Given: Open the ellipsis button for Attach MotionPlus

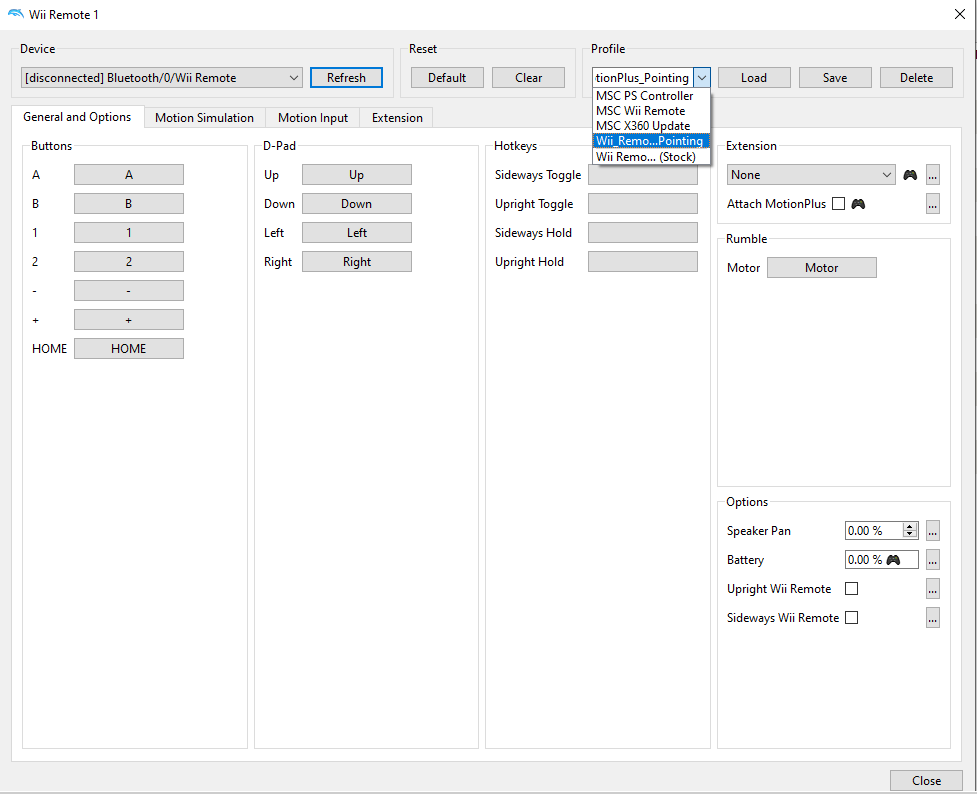Looking at the screenshot, I should click(x=932, y=204).
